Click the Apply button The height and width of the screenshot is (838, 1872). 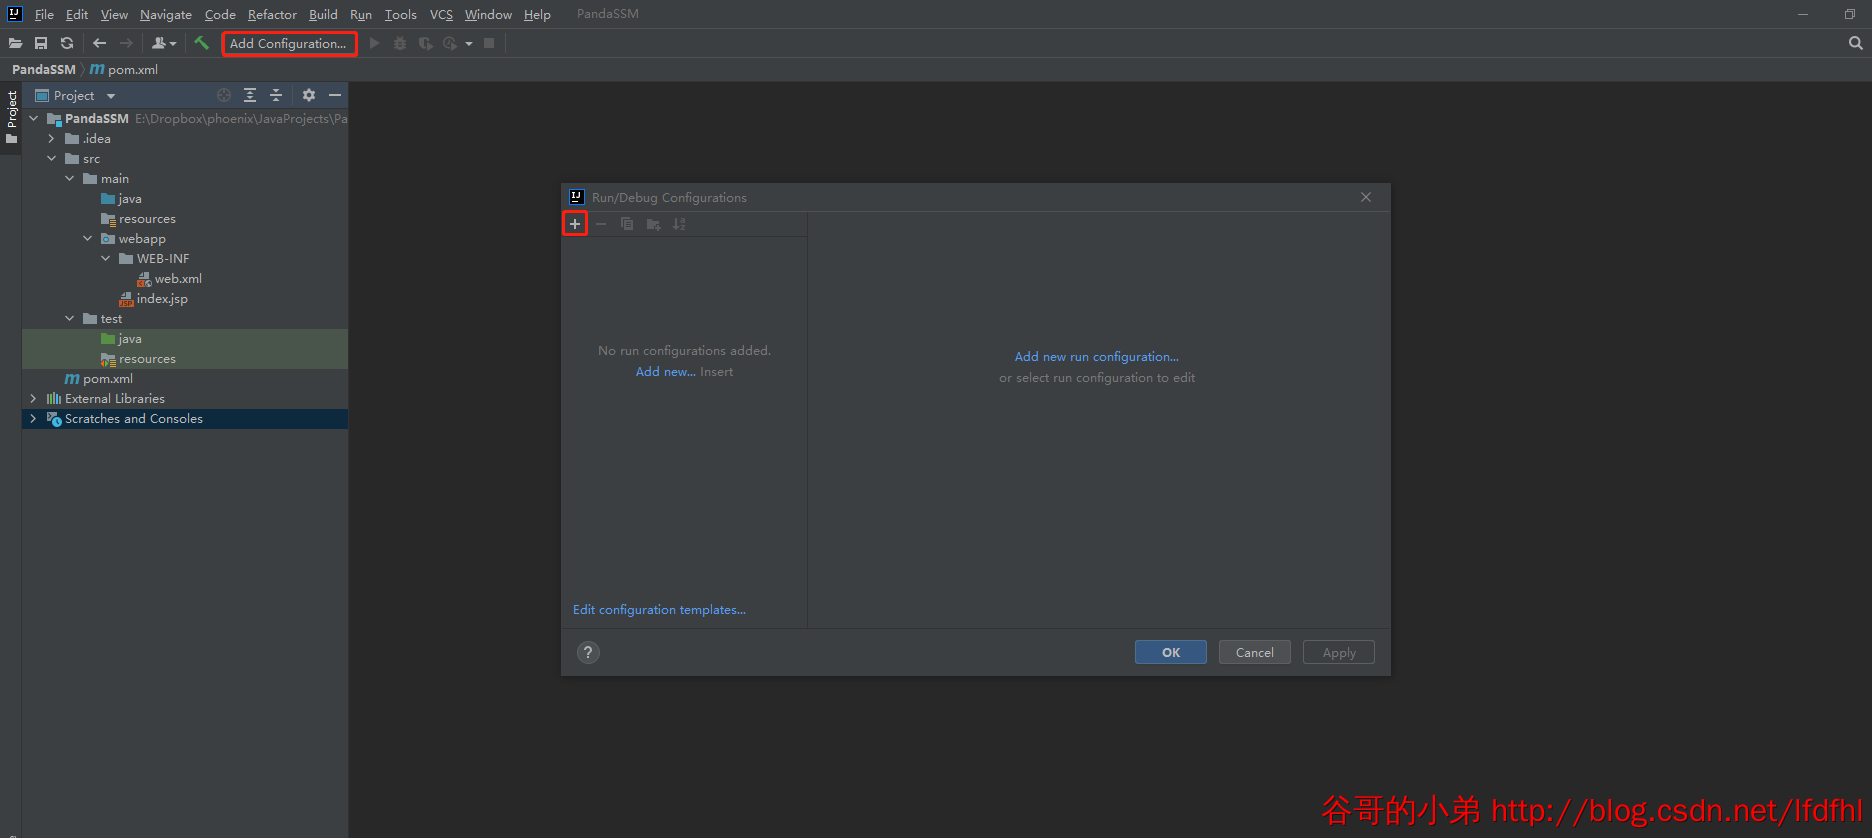1339,652
